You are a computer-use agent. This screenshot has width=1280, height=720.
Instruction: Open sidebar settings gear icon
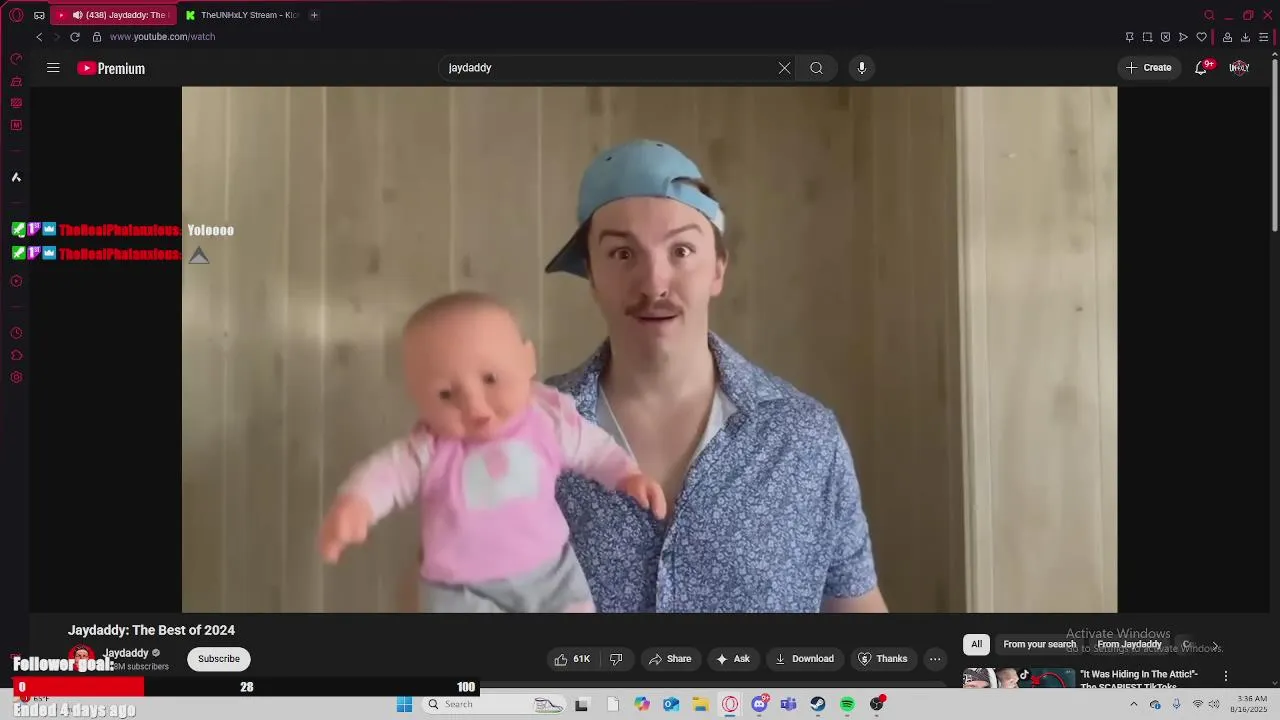[x=16, y=377]
